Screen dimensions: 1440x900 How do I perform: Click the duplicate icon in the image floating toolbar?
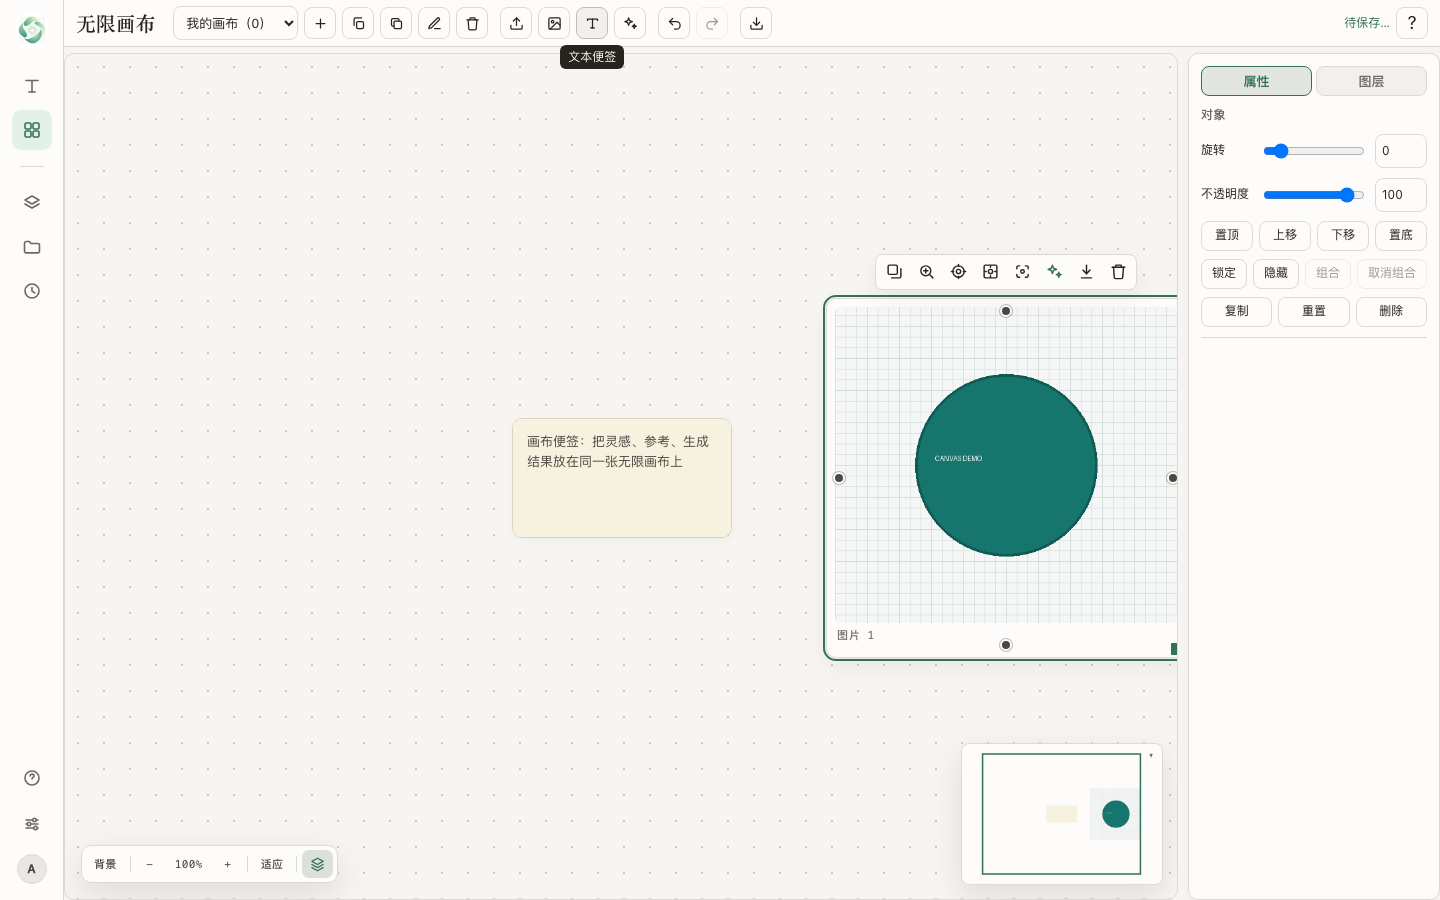[x=895, y=272]
